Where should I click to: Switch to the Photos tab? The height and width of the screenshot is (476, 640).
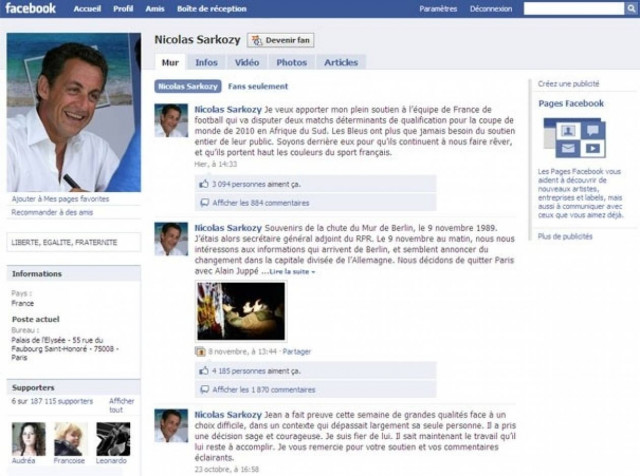pyautogui.click(x=291, y=62)
